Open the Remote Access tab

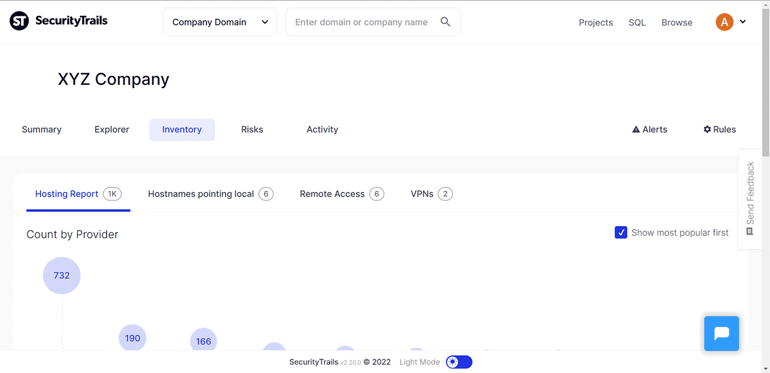tap(342, 194)
